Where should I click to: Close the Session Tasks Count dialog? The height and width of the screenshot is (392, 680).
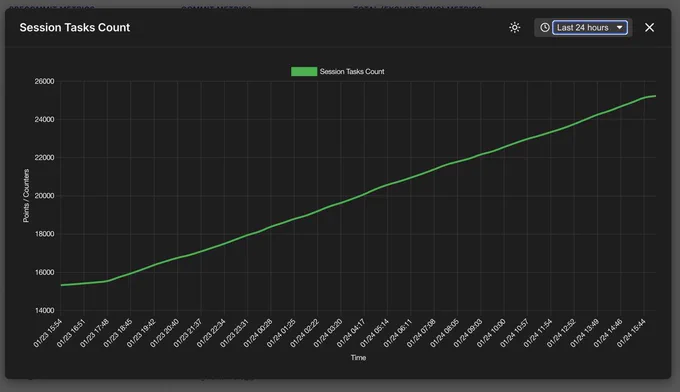(x=649, y=27)
